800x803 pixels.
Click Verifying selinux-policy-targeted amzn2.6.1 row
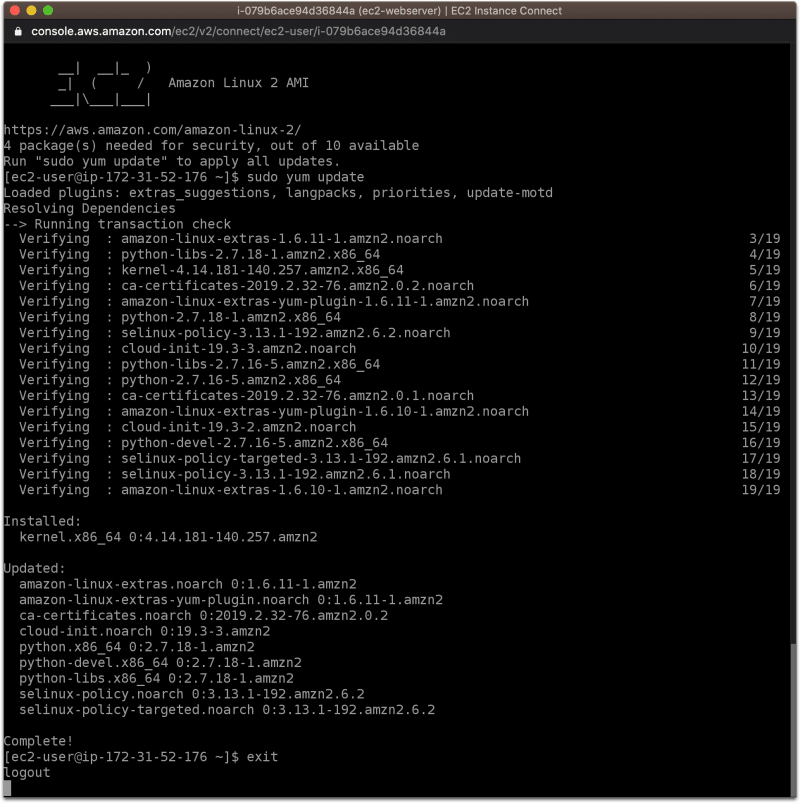399,458
